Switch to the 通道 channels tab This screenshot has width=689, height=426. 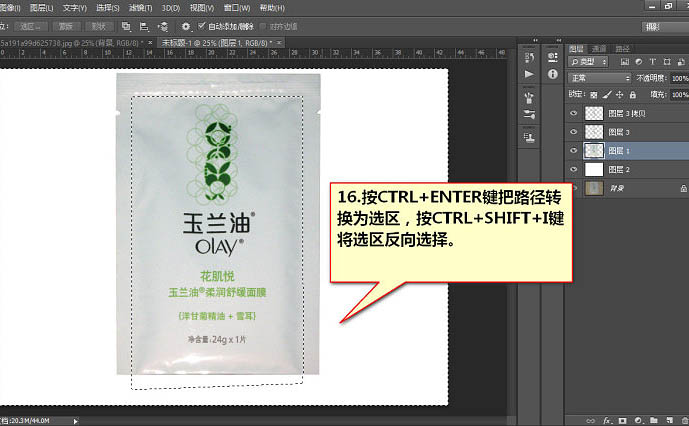point(598,49)
